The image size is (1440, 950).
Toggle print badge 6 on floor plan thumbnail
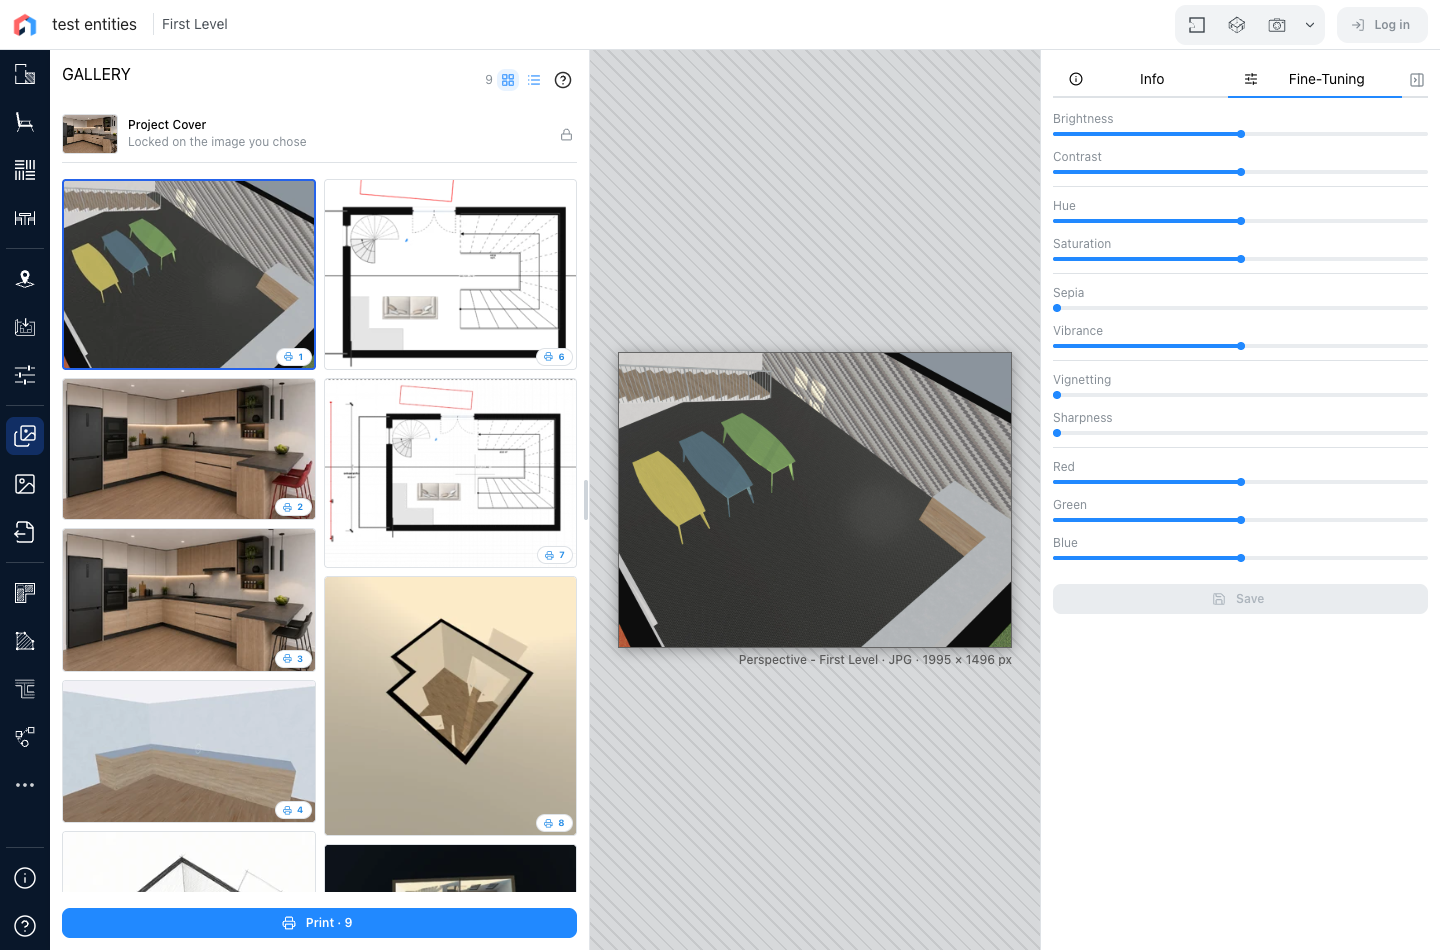(555, 357)
